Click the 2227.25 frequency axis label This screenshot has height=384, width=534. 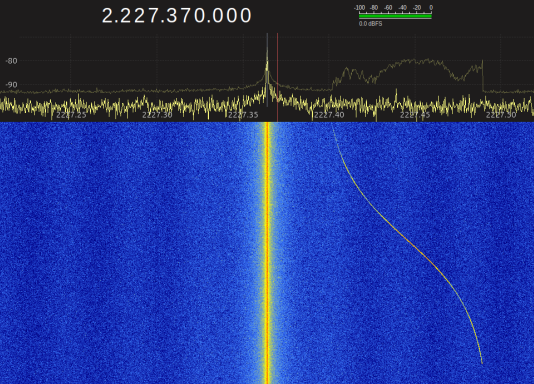71,115
